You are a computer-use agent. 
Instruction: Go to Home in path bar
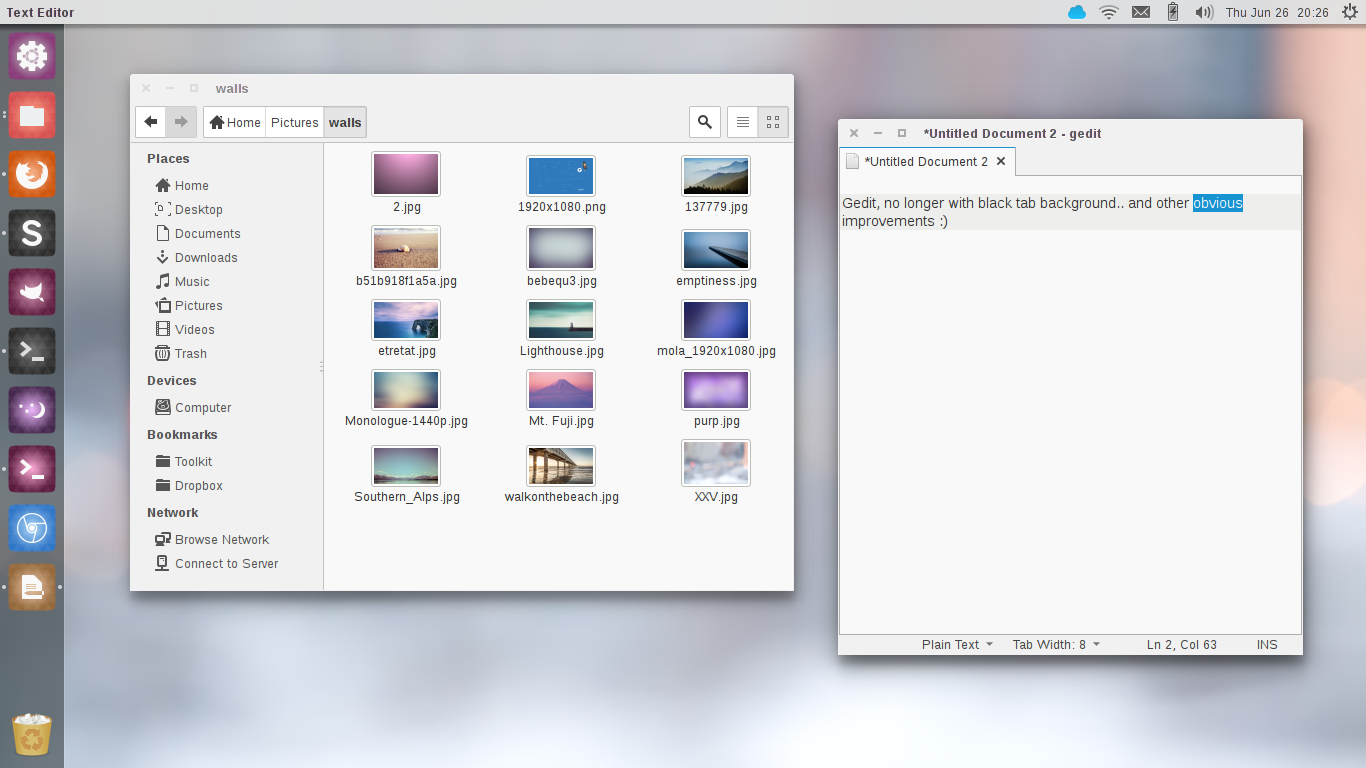pyautogui.click(x=235, y=122)
